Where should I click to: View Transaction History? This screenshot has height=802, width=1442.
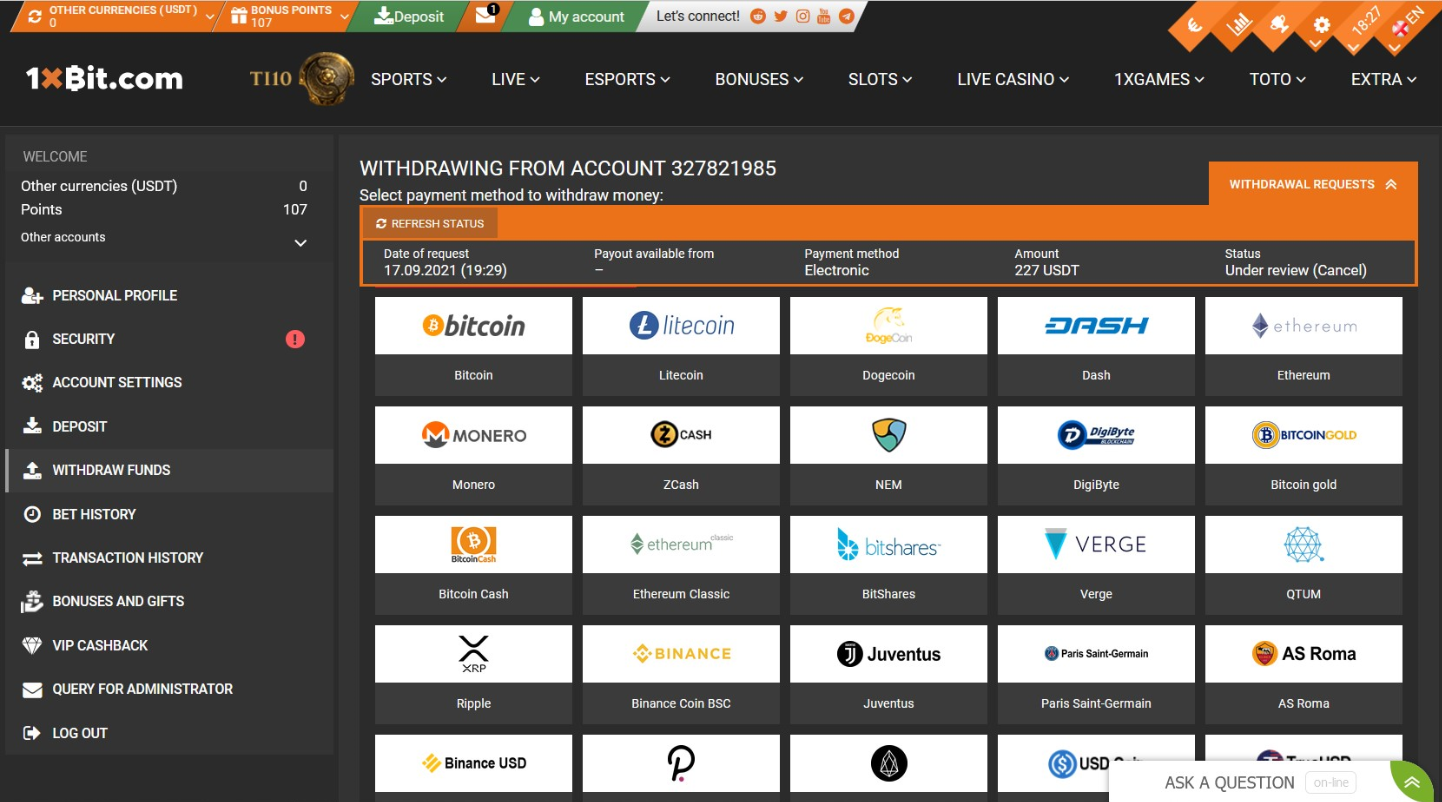(x=170, y=558)
